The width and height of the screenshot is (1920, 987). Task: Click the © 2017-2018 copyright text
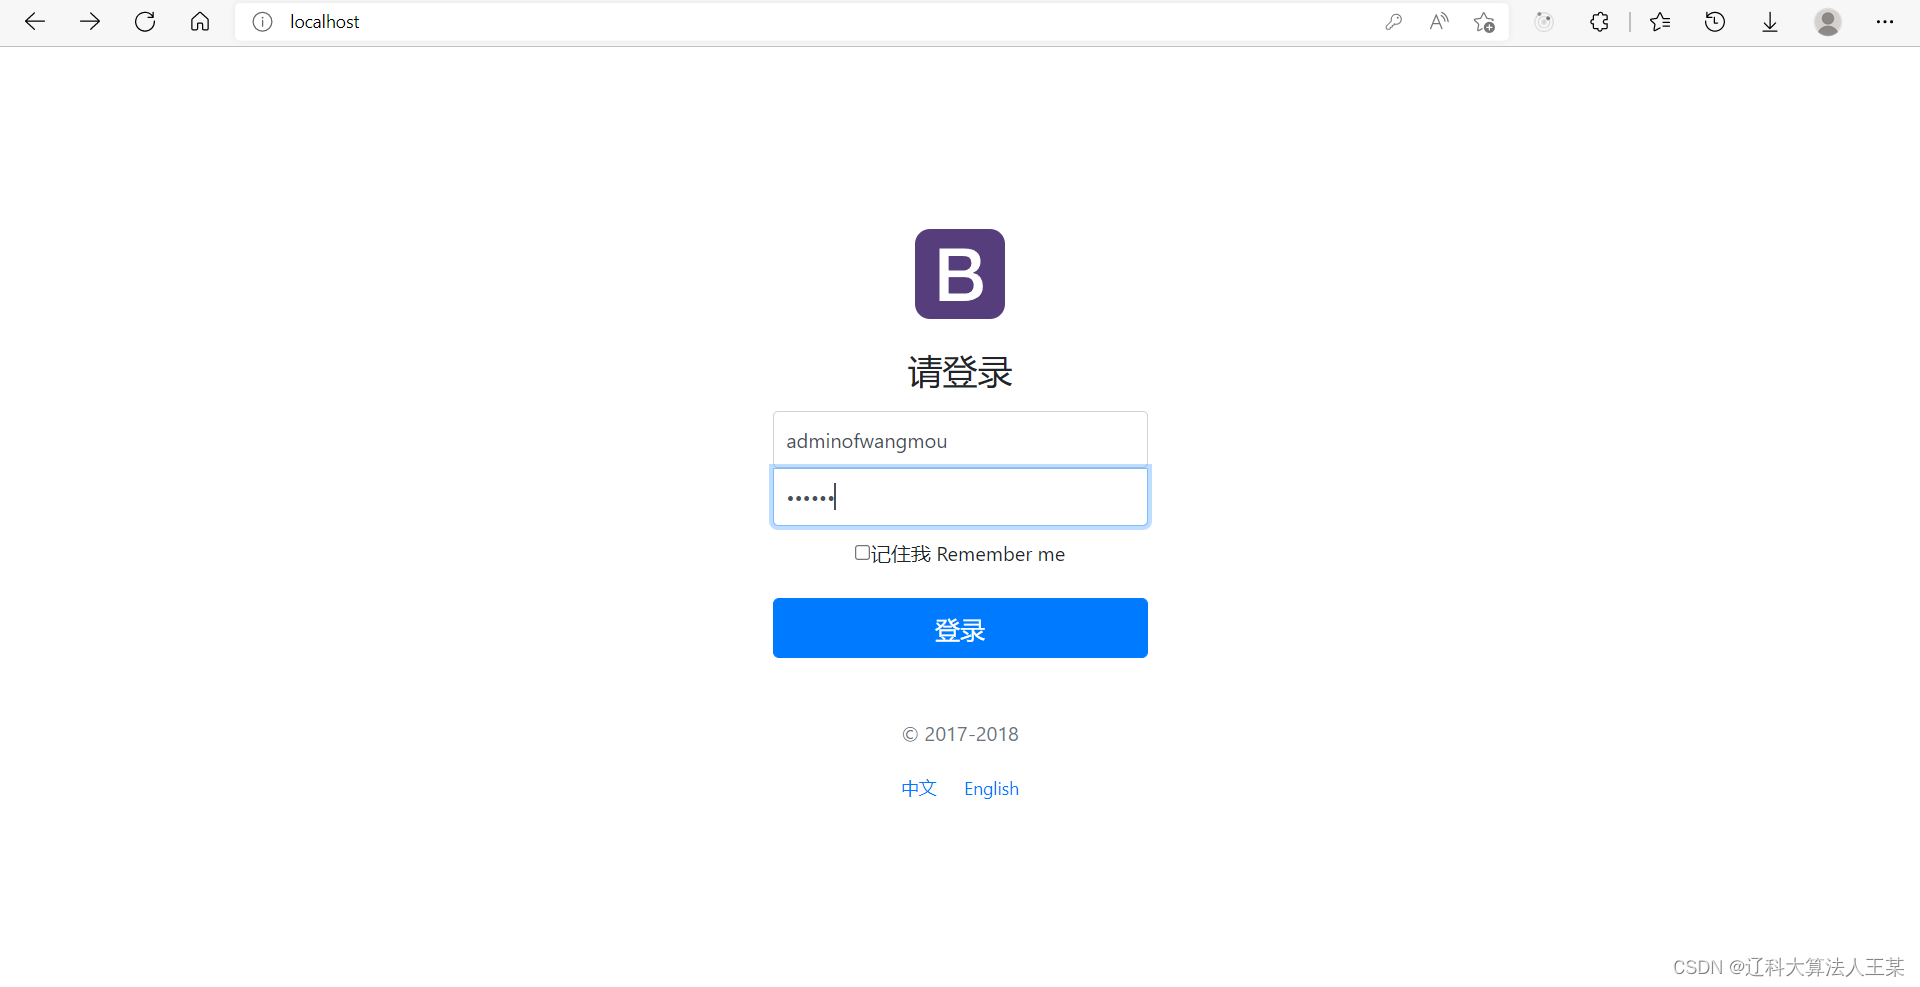pos(960,735)
